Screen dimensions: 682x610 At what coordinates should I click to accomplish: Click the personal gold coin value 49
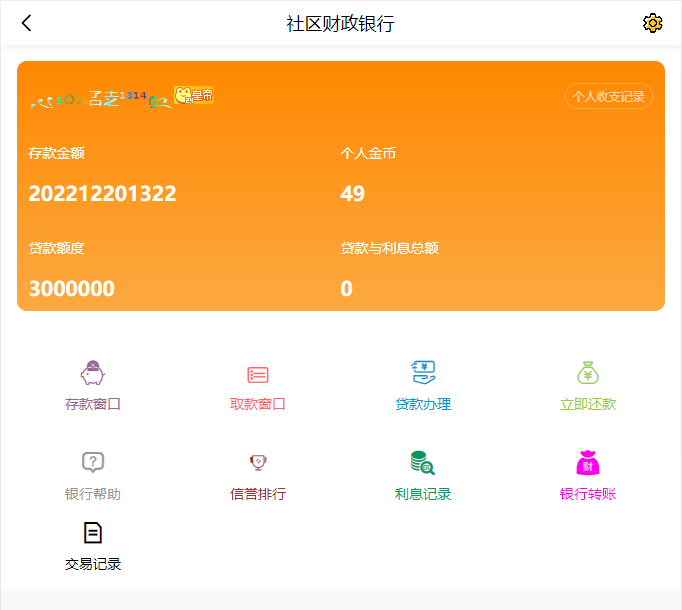tap(352, 194)
